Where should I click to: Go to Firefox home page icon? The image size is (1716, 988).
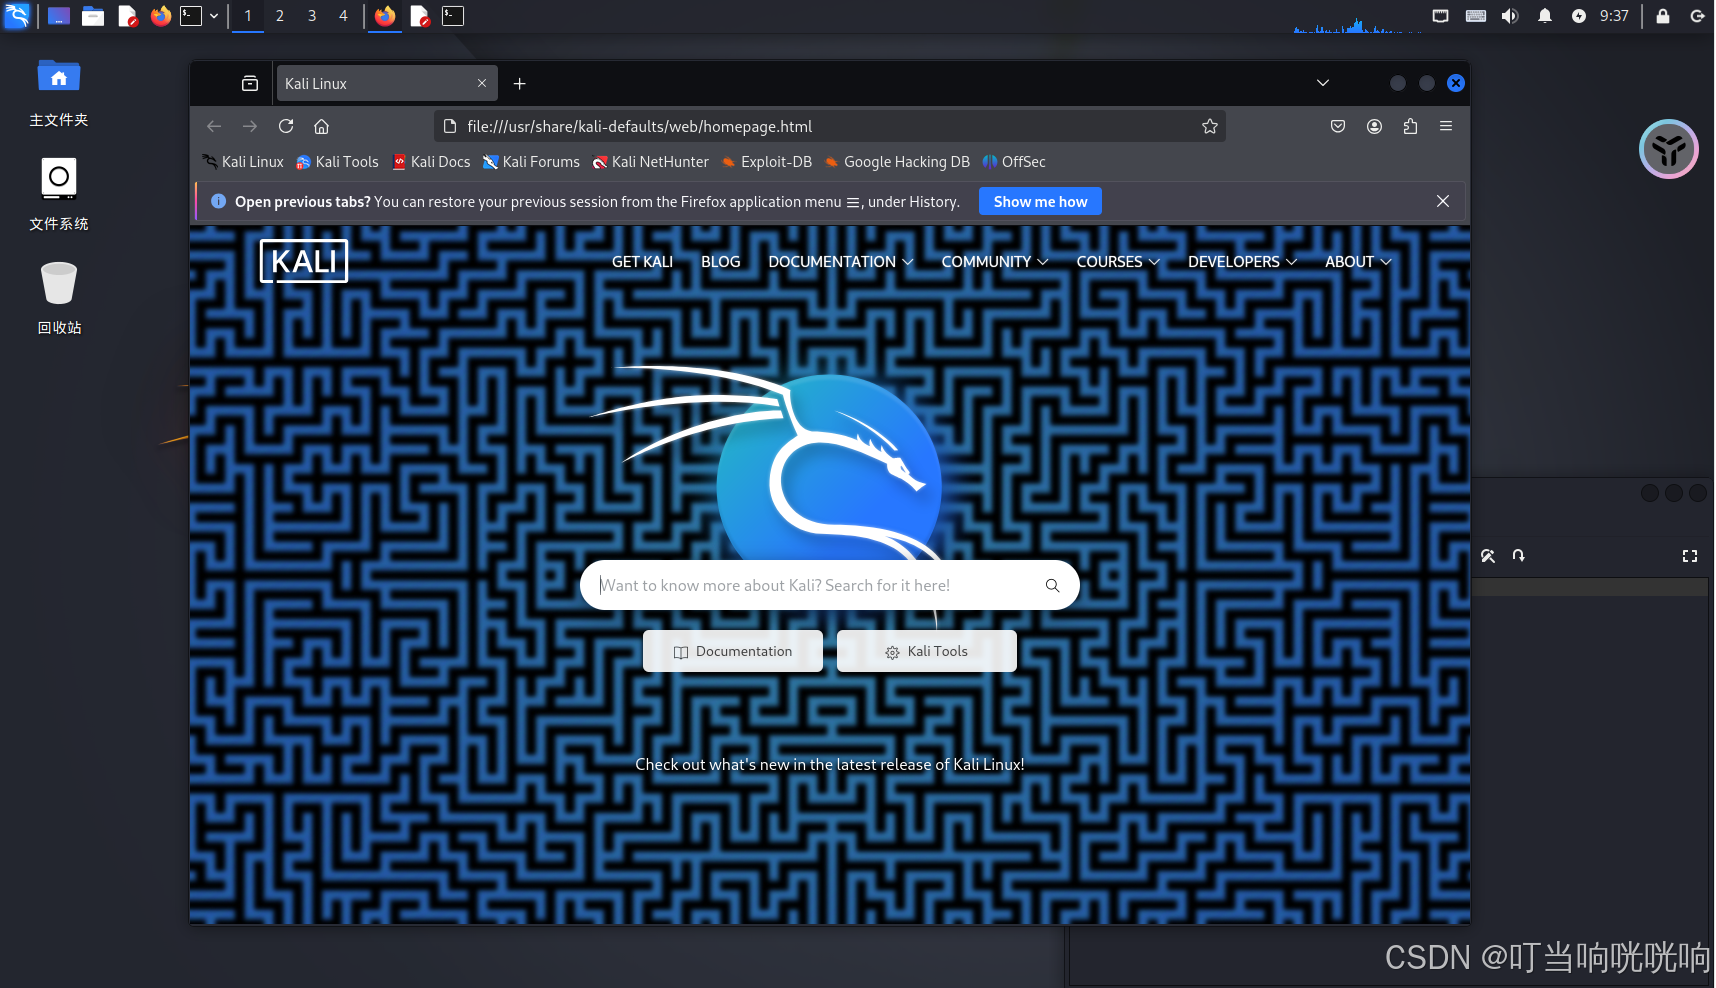tap(322, 126)
